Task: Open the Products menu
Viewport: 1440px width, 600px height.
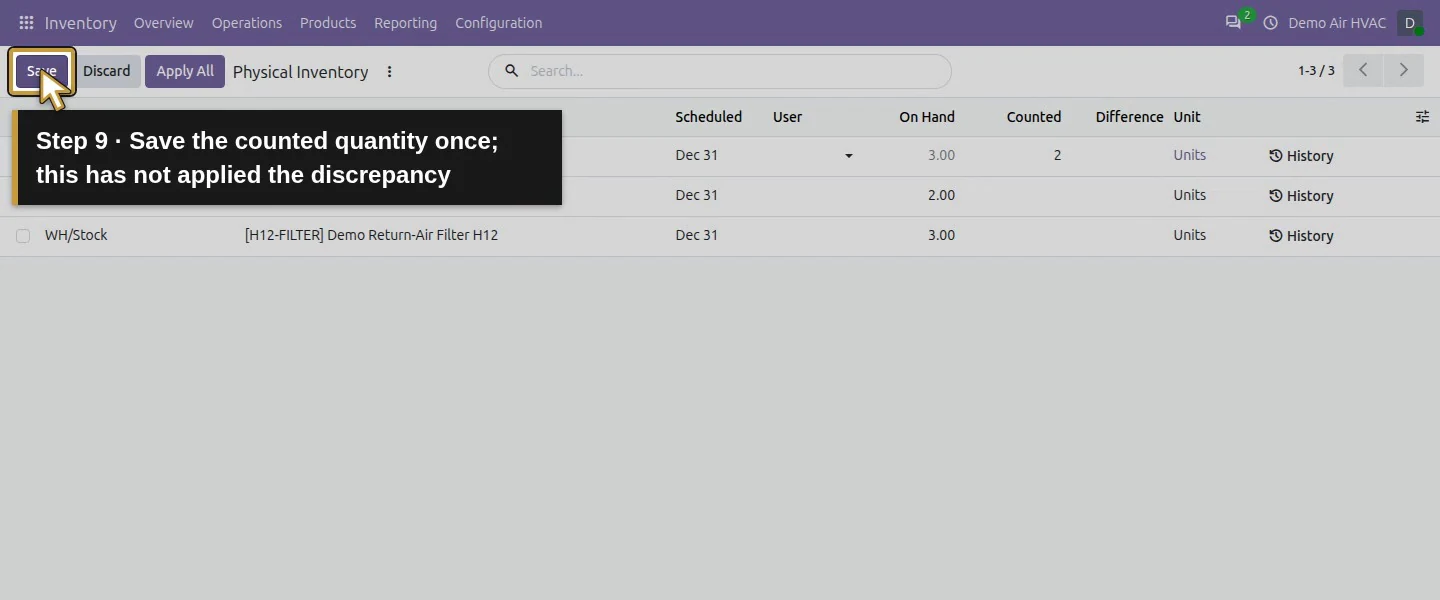Action: pyautogui.click(x=328, y=23)
